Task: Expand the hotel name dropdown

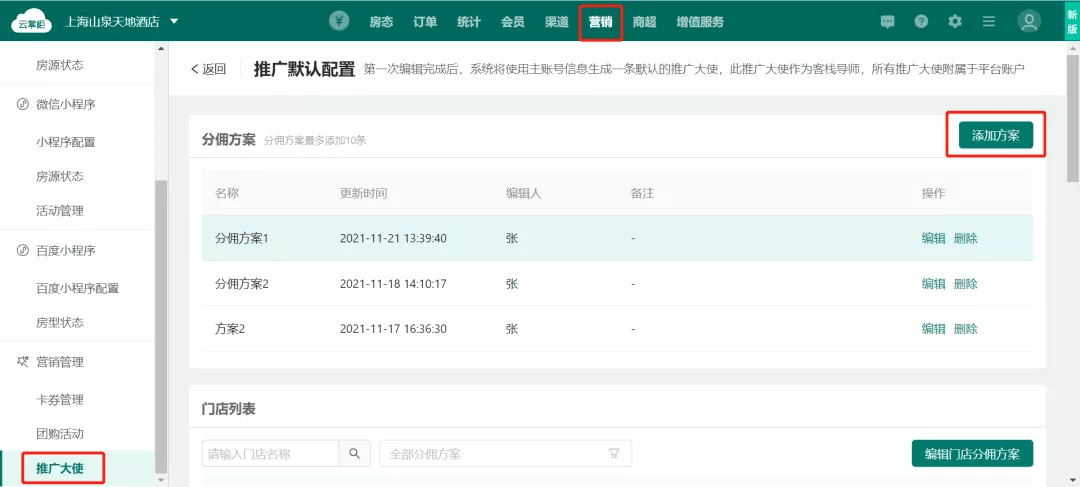Action: coord(174,21)
